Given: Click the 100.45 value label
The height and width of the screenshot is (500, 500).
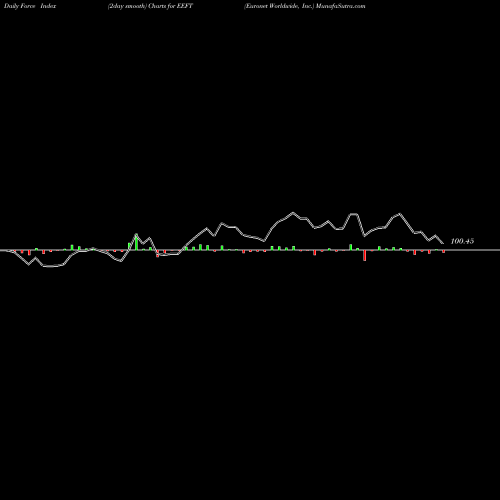Looking at the screenshot, I should (x=462, y=241).
